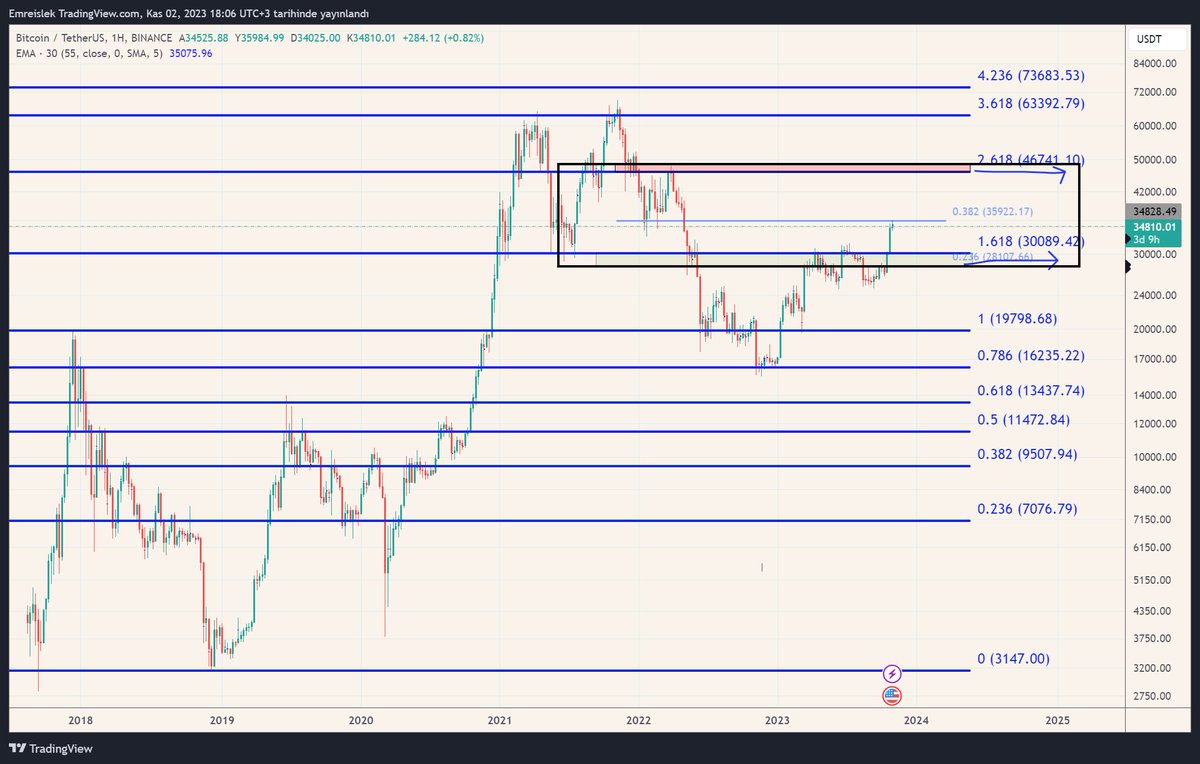Click 72000.00 on the price axis
The height and width of the screenshot is (764, 1200).
pyautogui.click(x=1157, y=92)
